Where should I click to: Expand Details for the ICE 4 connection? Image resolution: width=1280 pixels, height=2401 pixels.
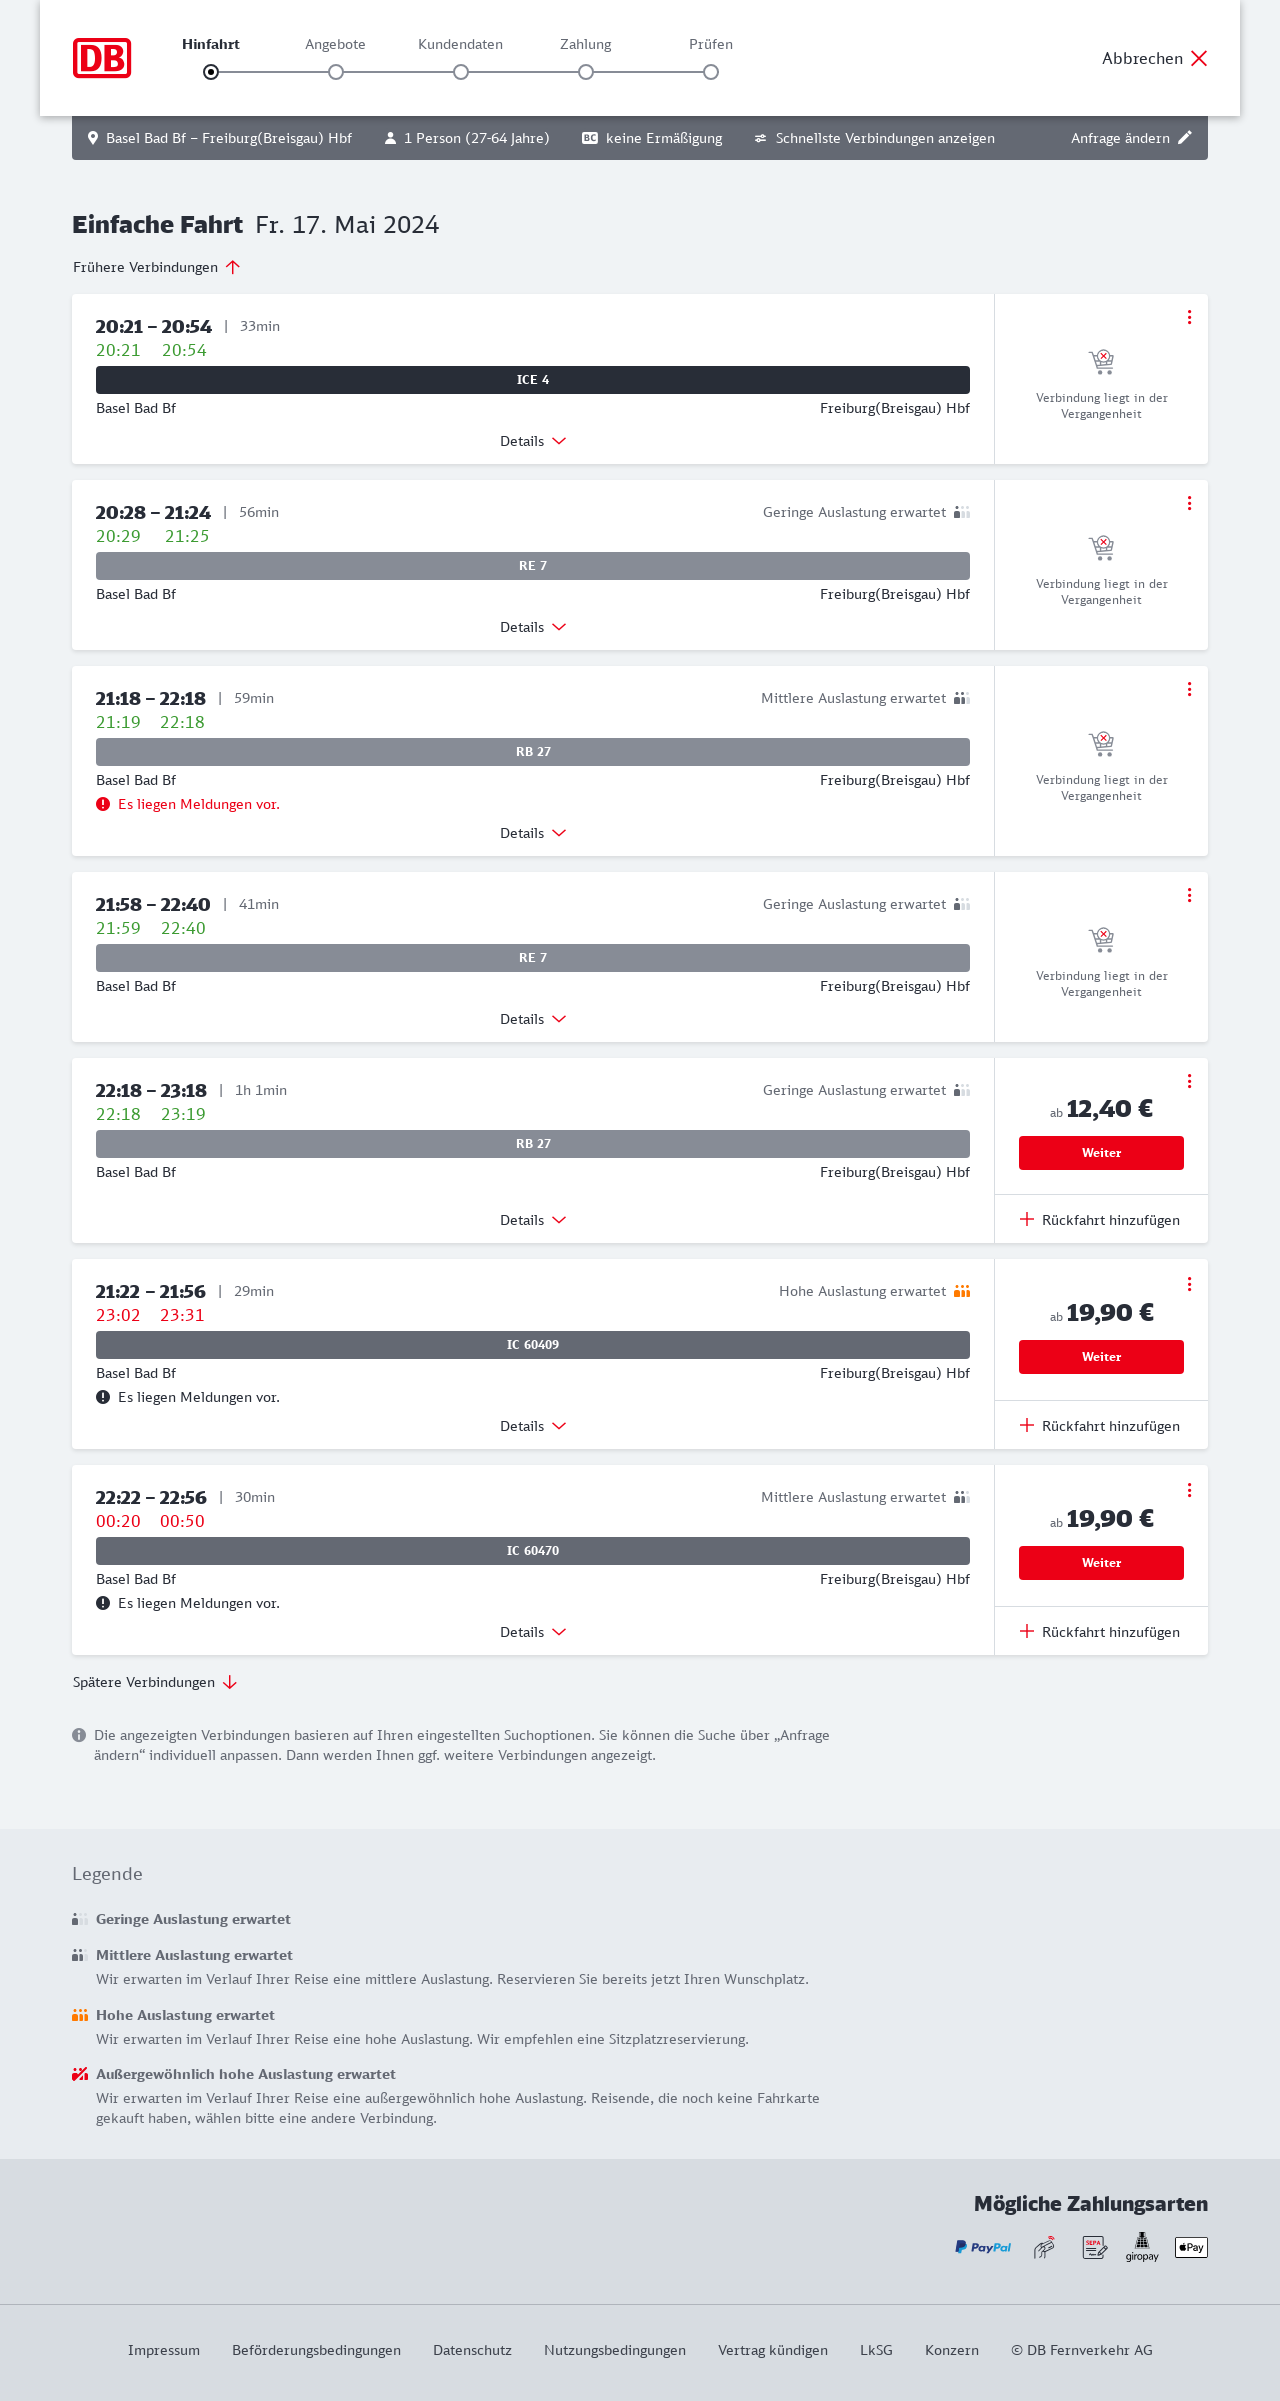click(x=533, y=441)
